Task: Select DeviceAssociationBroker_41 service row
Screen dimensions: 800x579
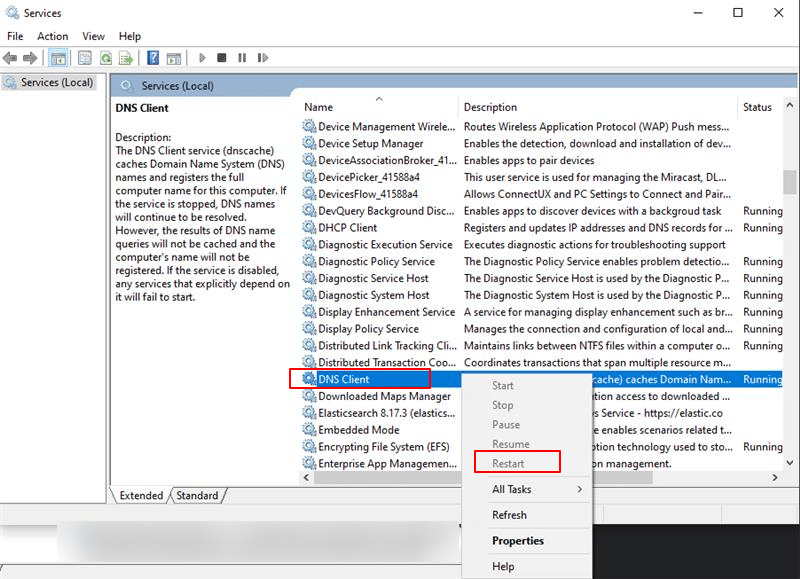Action: [541, 160]
